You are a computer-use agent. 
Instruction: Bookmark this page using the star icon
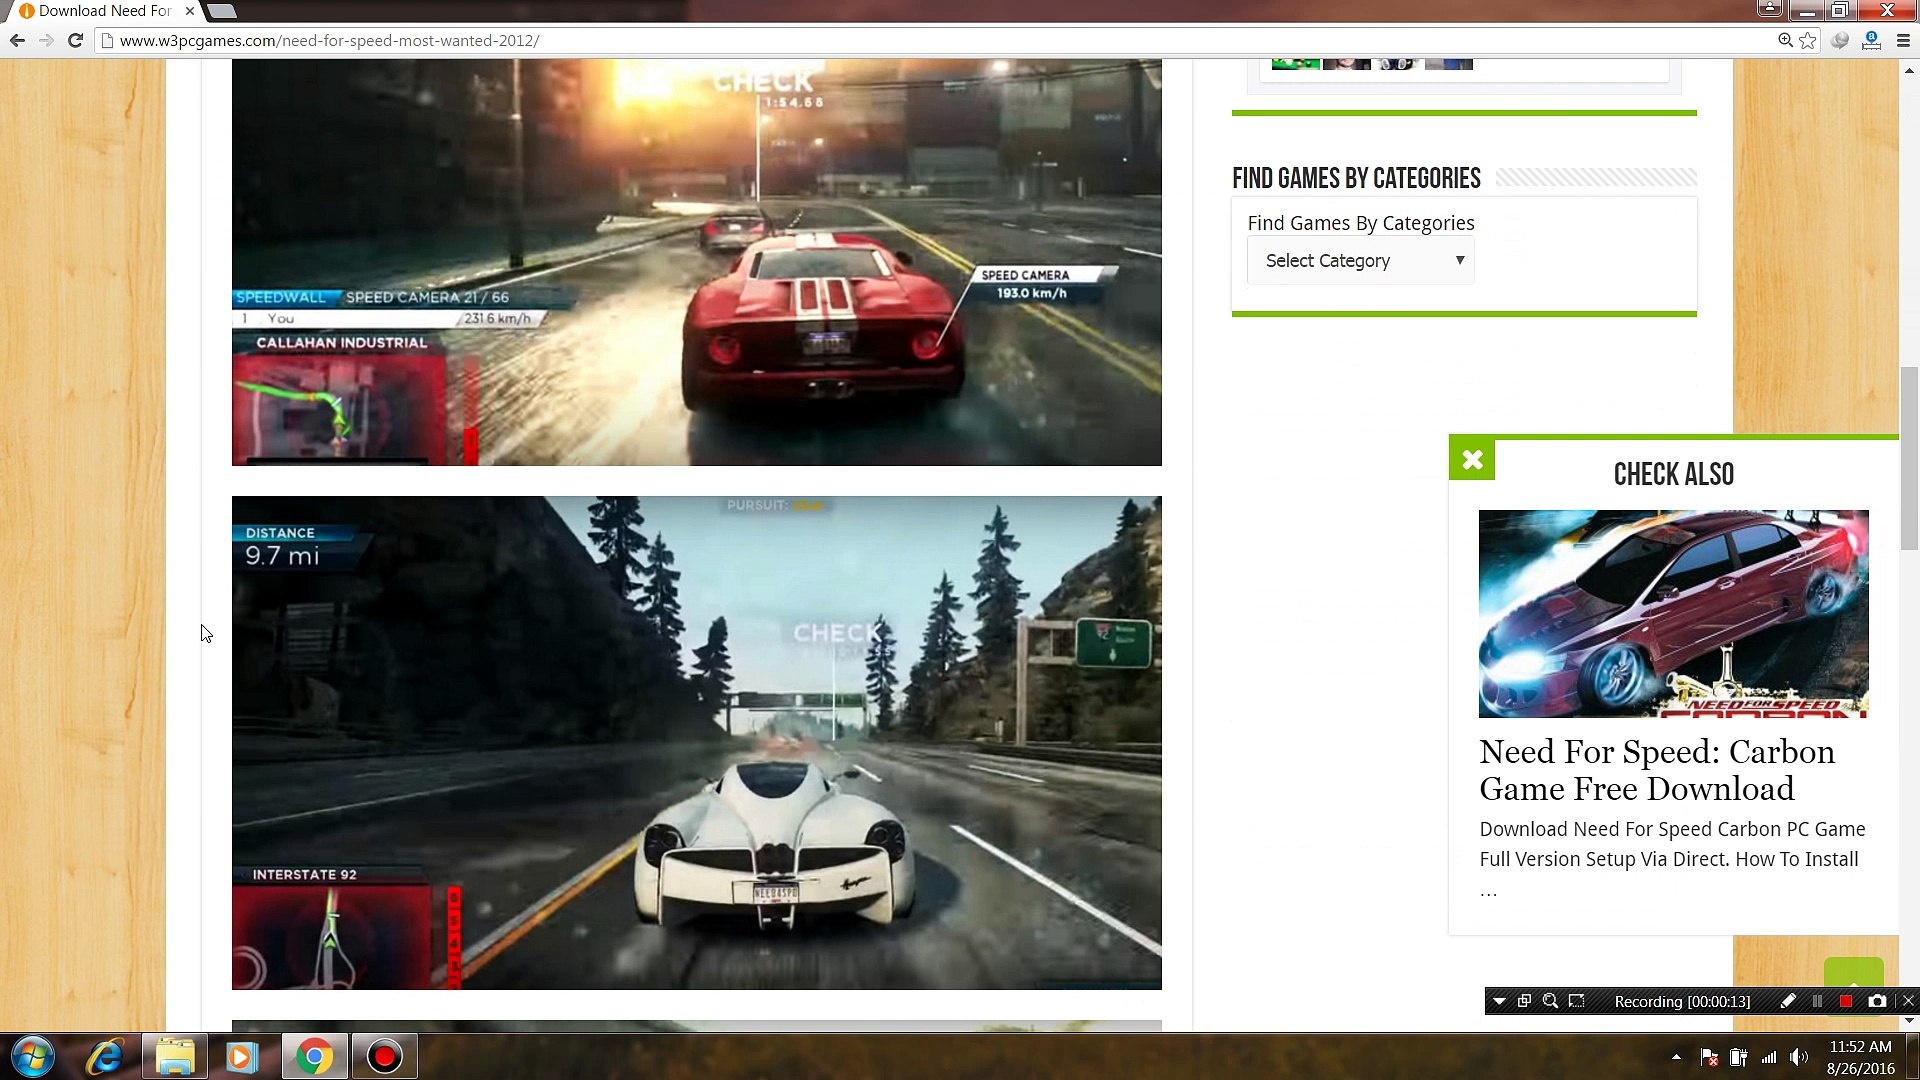tap(1807, 41)
